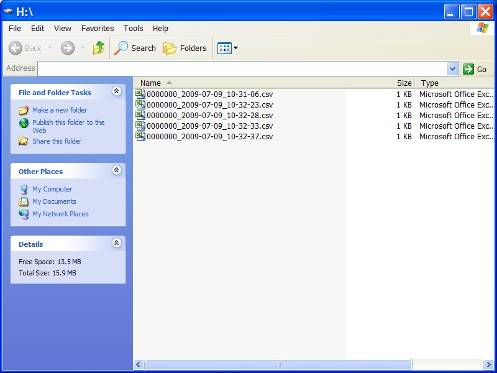Viewport: 497px width, 373px height.
Task: Go up one folder level icon
Action: (98, 48)
